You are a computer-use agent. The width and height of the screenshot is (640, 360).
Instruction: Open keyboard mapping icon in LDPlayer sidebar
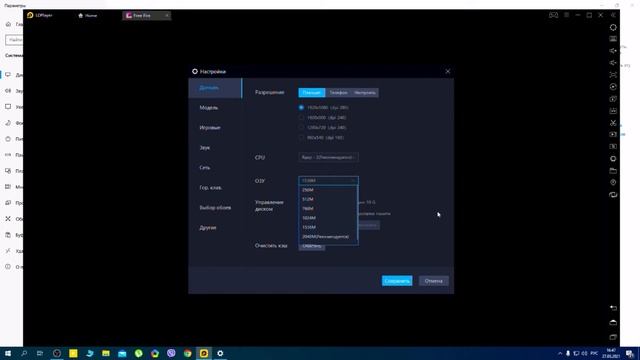tap(613, 39)
